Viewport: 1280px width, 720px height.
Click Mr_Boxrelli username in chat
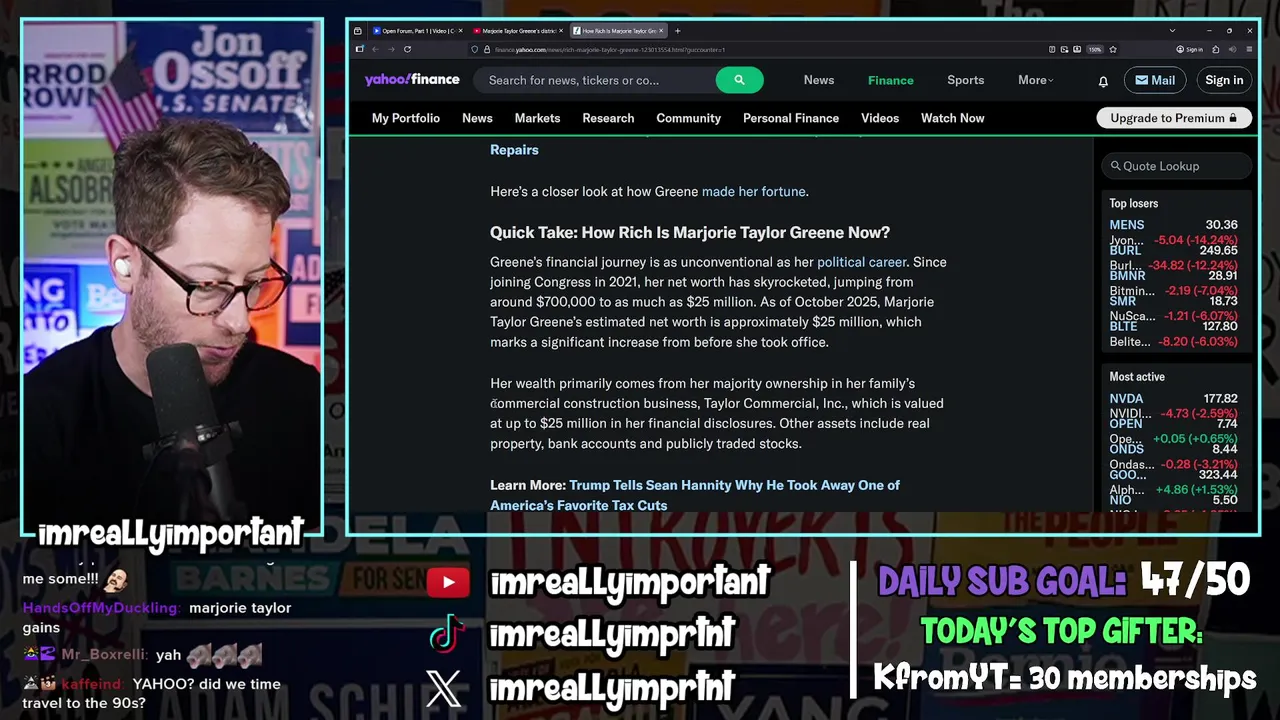[x=105, y=655]
